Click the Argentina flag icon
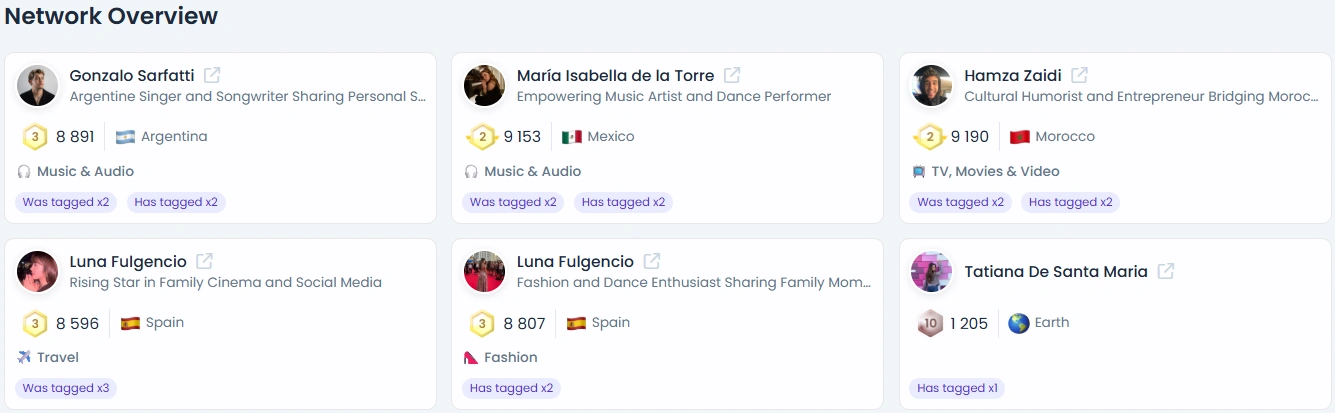 coord(125,137)
